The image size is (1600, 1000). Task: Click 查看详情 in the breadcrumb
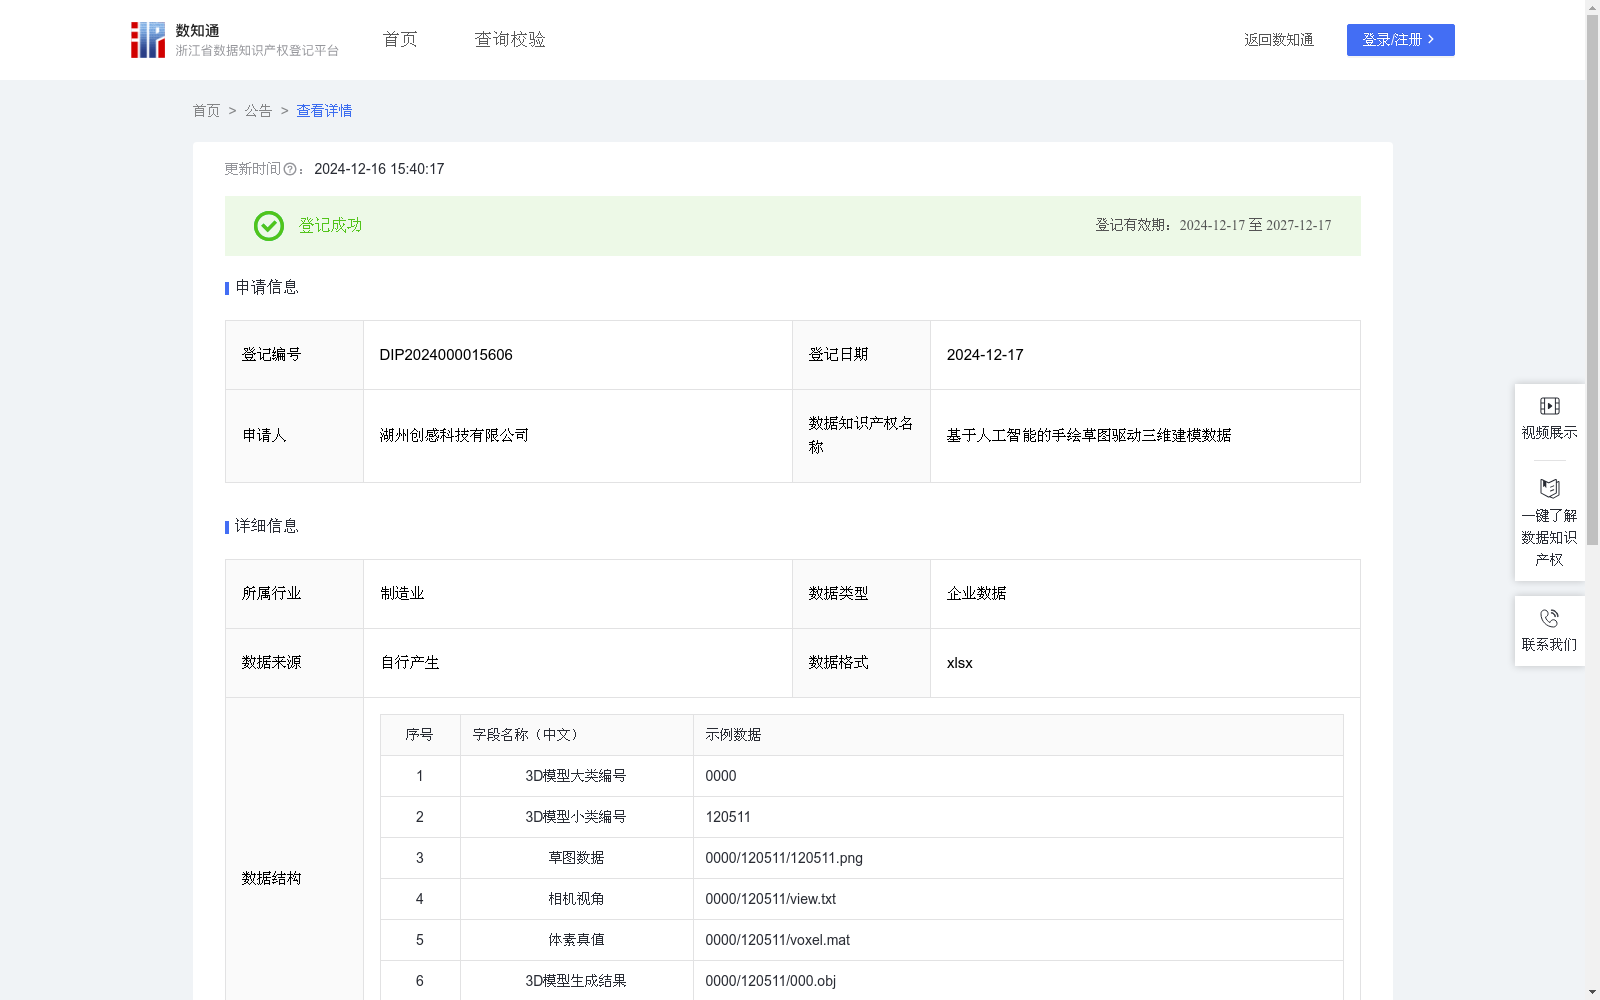pos(324,111)
